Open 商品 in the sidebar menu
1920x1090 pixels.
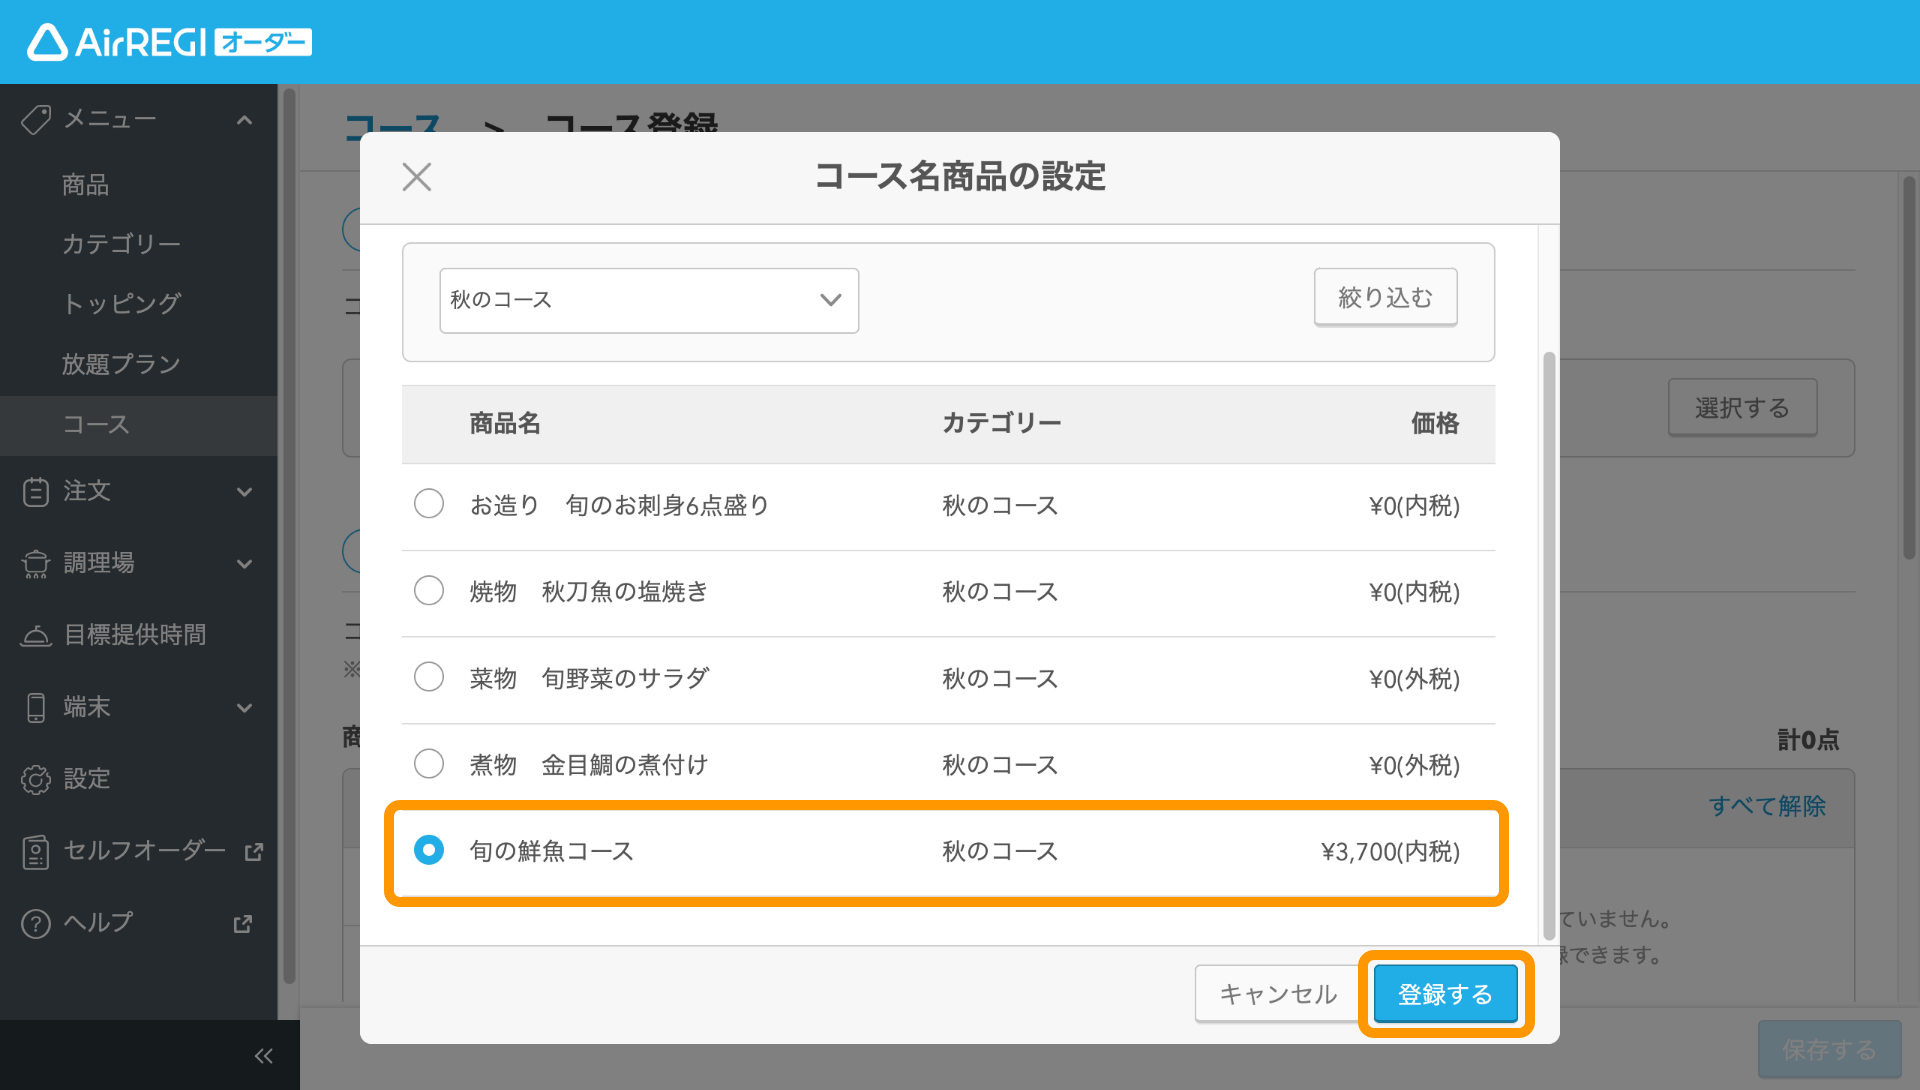(x=85, y=185)
